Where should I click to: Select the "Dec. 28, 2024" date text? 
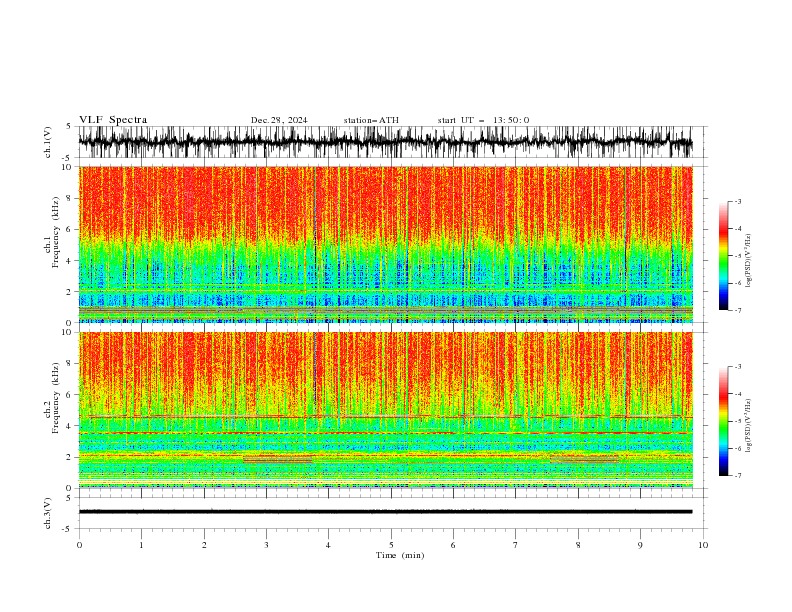coord(279,120)
